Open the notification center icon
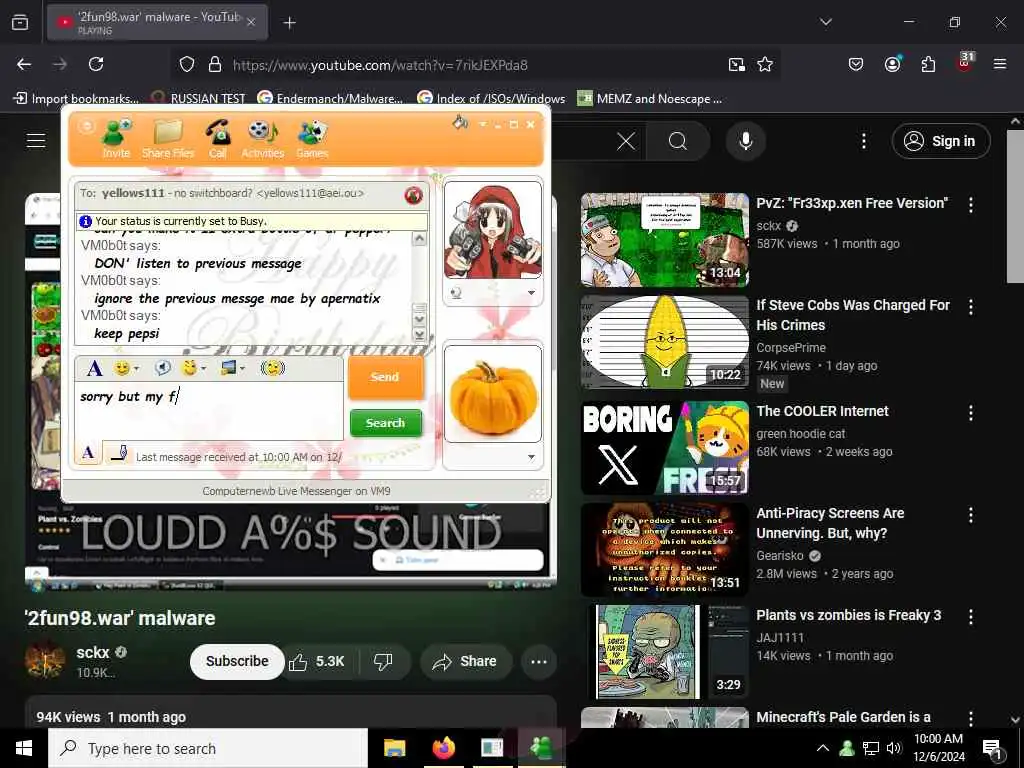Screen dimensions: 1024x768 coord(992,749)
